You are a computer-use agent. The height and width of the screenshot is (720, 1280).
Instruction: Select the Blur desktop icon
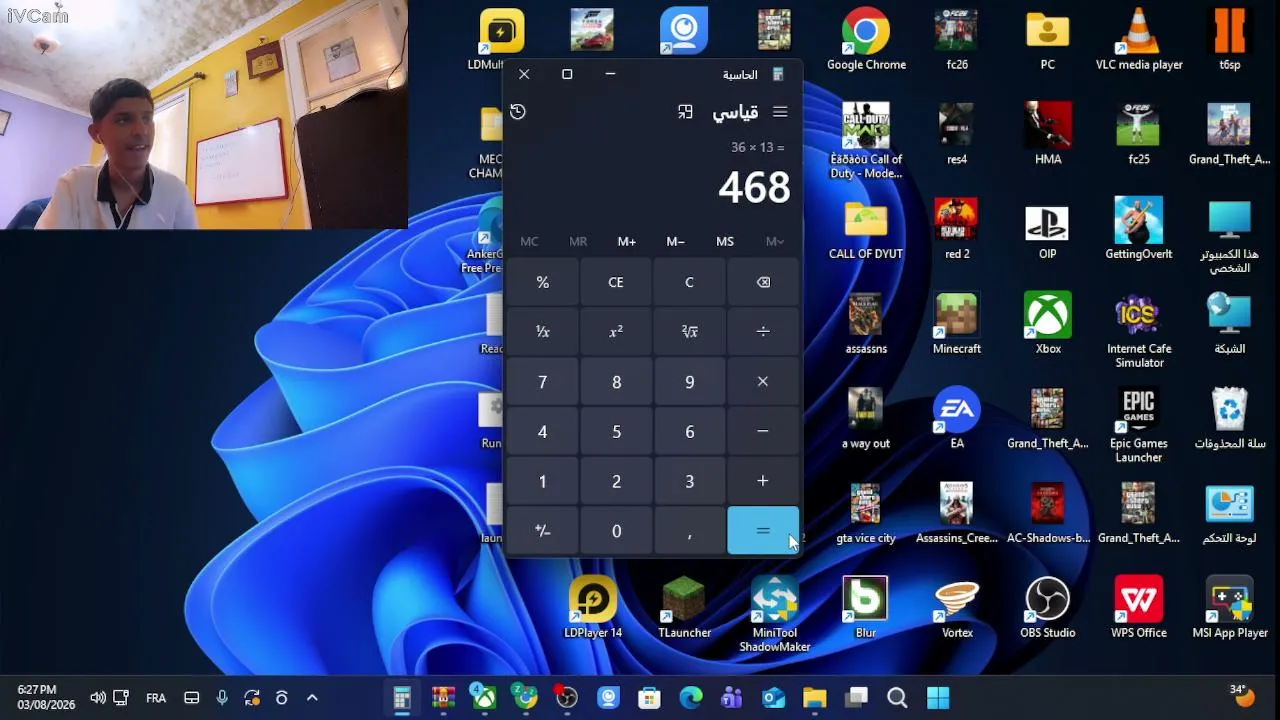click(866, 608)
